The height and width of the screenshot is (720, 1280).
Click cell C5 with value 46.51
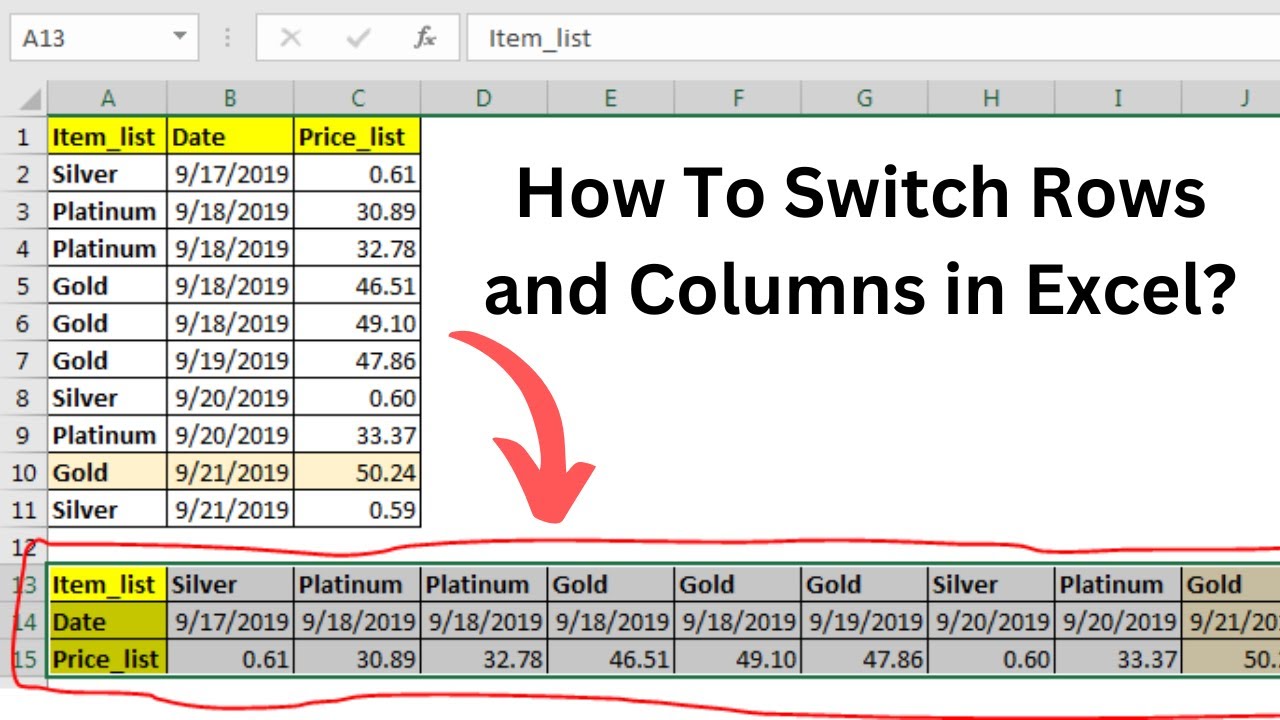[357, 286]
